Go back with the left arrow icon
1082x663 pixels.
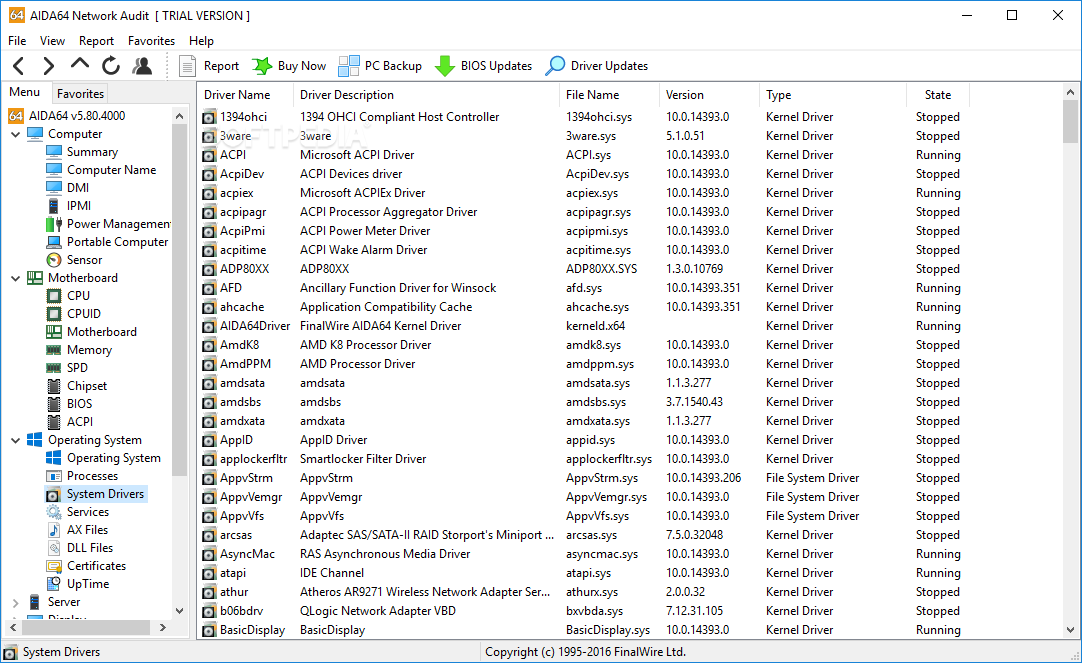coord(19,66)
